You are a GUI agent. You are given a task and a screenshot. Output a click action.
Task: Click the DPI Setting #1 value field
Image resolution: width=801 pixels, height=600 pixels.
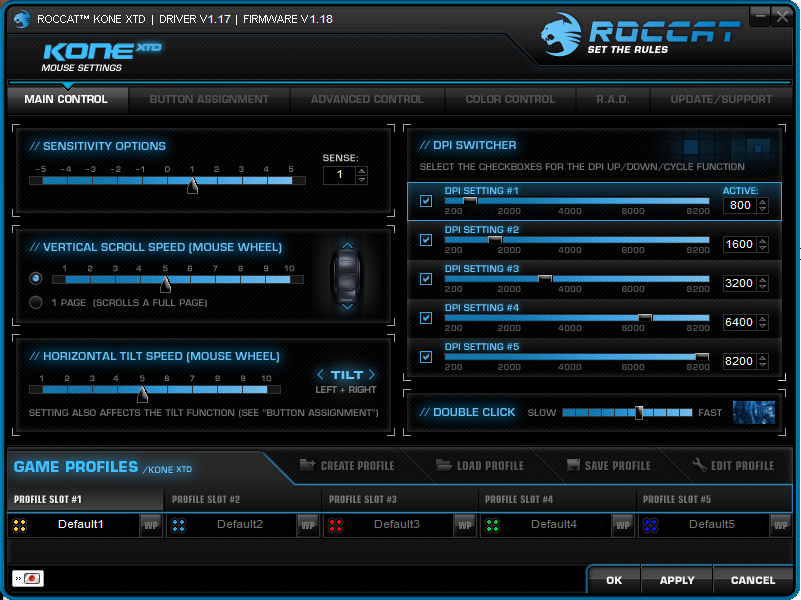[x=740, y=205]
